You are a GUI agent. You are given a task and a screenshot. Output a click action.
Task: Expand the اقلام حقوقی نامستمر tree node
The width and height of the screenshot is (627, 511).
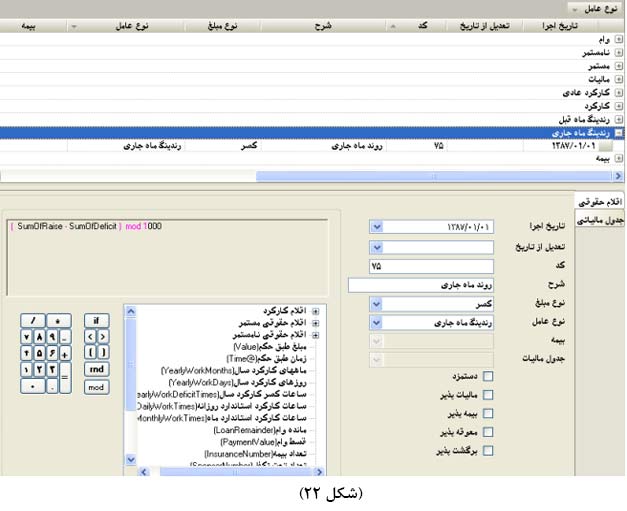315,335
